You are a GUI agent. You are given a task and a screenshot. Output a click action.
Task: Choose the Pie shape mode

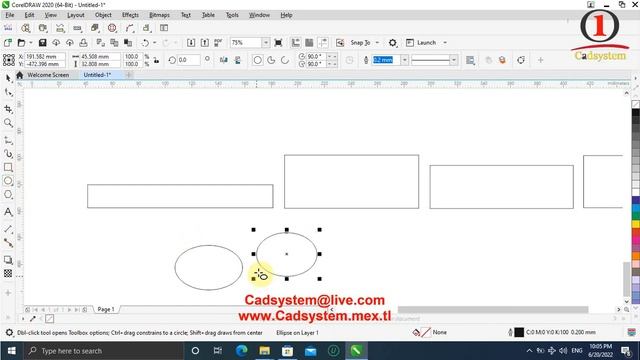271,60
